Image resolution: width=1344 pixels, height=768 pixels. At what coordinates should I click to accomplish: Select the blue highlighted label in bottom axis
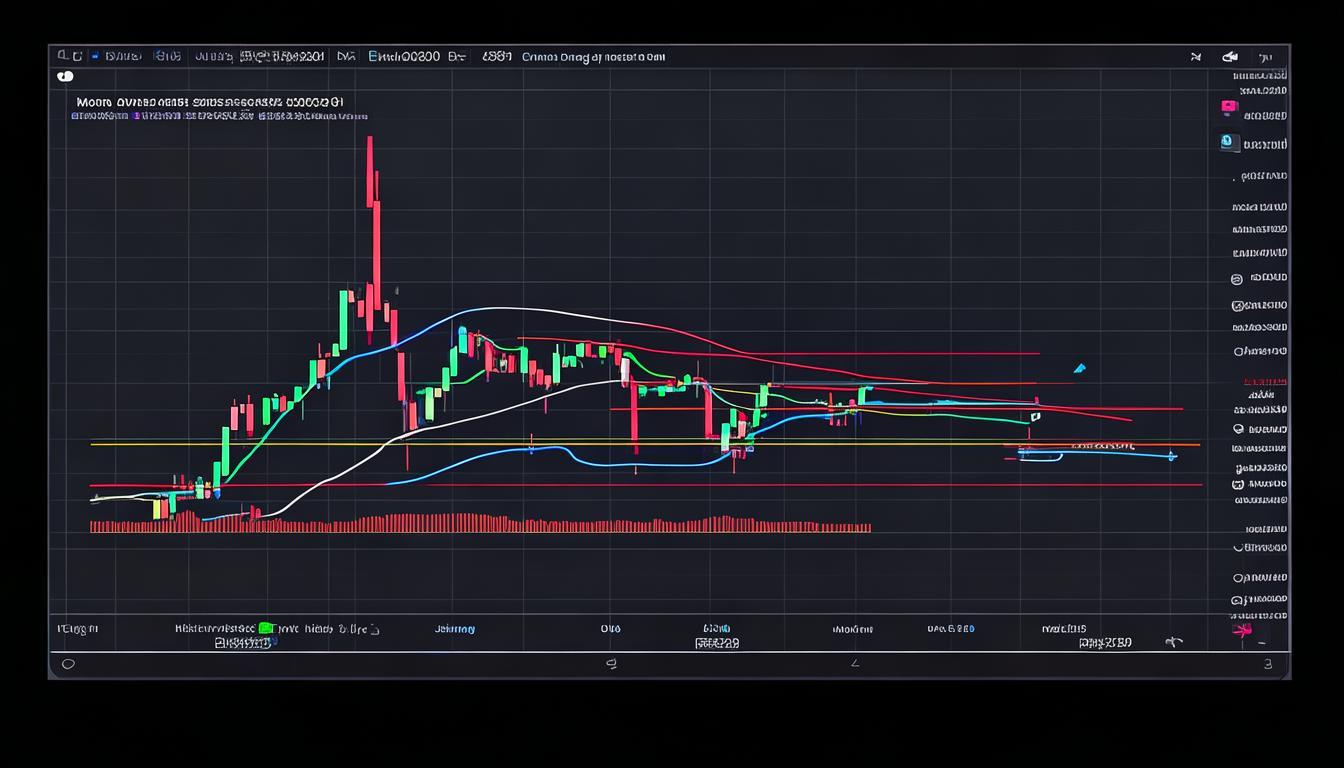[x=455, y=629]
